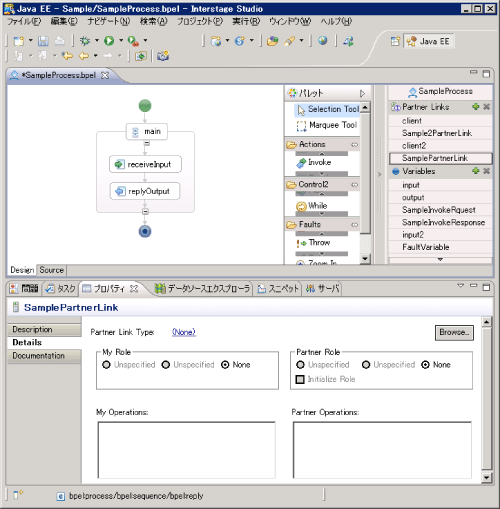Open the 編集(E) menu
This screenshot has width=500, height=509.
64,21
